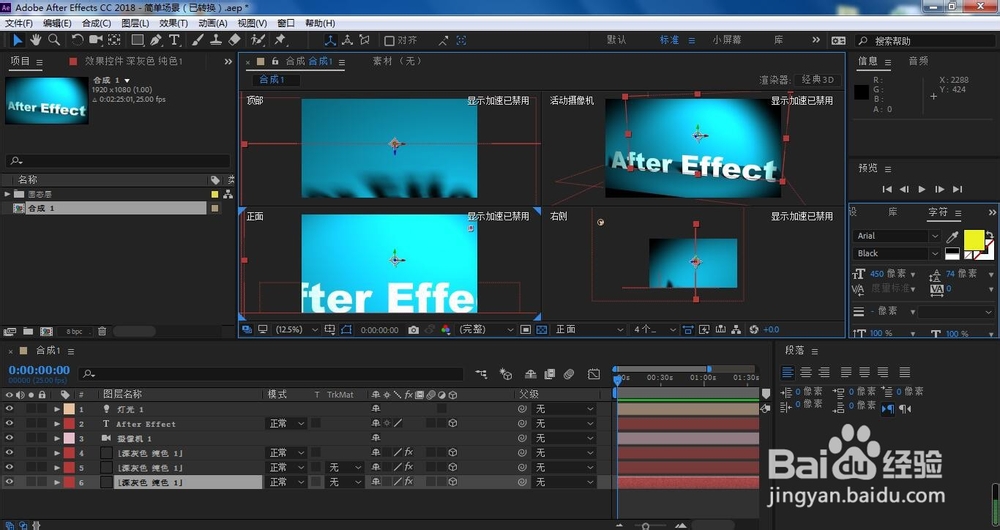Select the Eraser tool
The image size is (1000, 530).
[x=234, y=40]
